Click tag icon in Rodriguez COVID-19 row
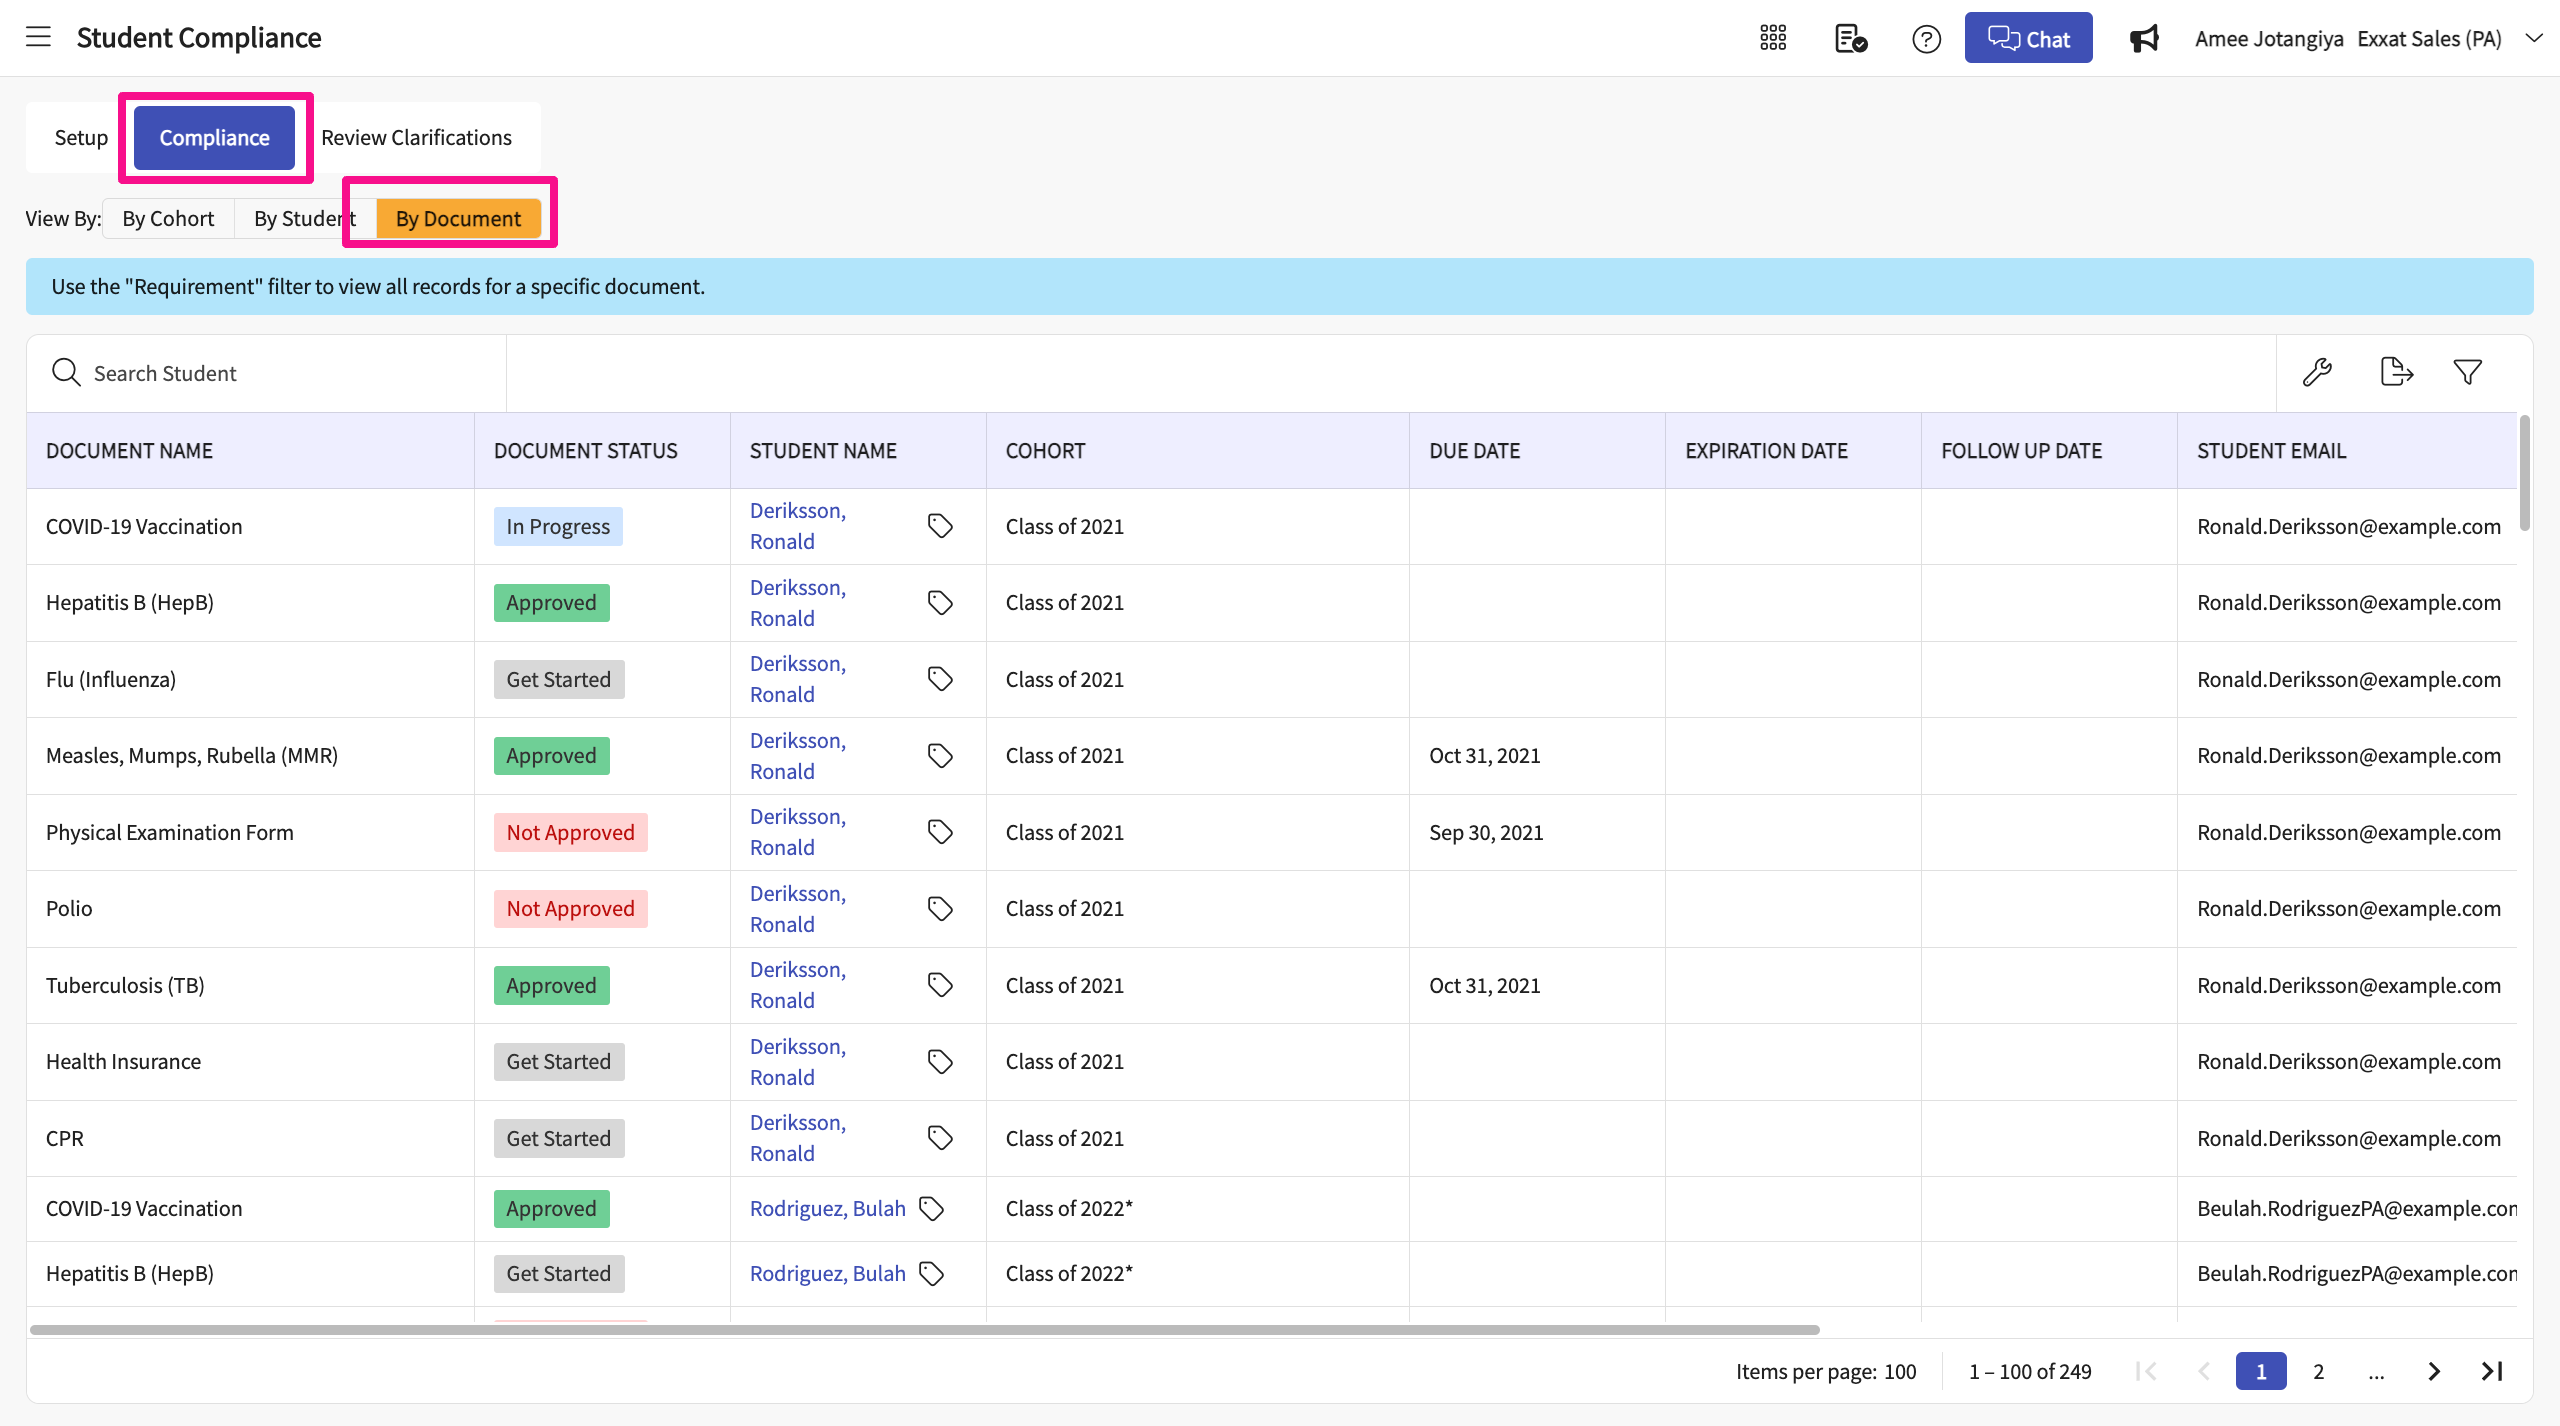 (x=931, y=1208)
